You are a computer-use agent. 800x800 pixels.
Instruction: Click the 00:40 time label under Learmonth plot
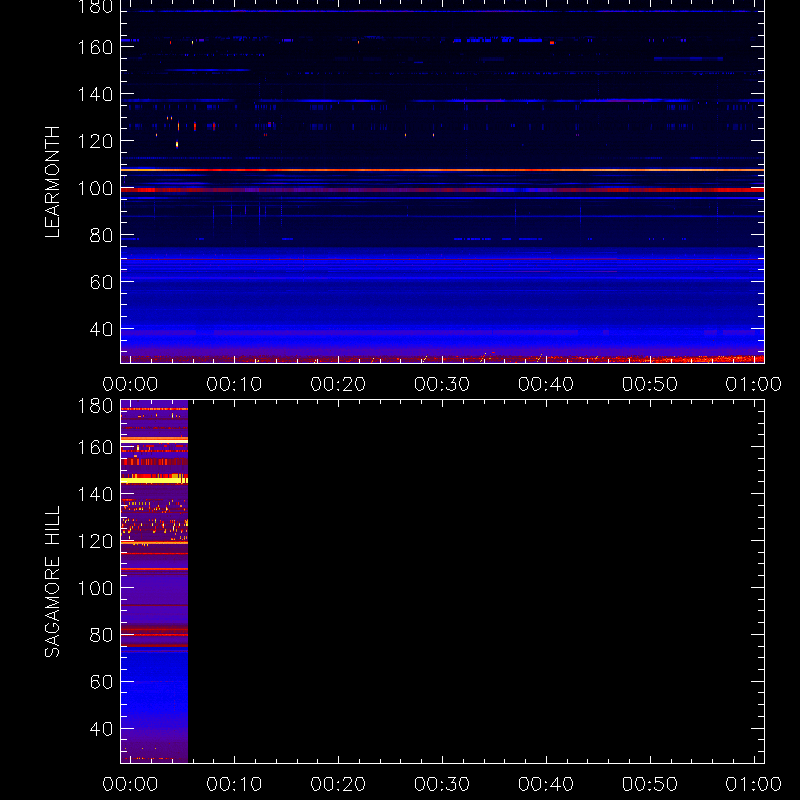[546, 384]
